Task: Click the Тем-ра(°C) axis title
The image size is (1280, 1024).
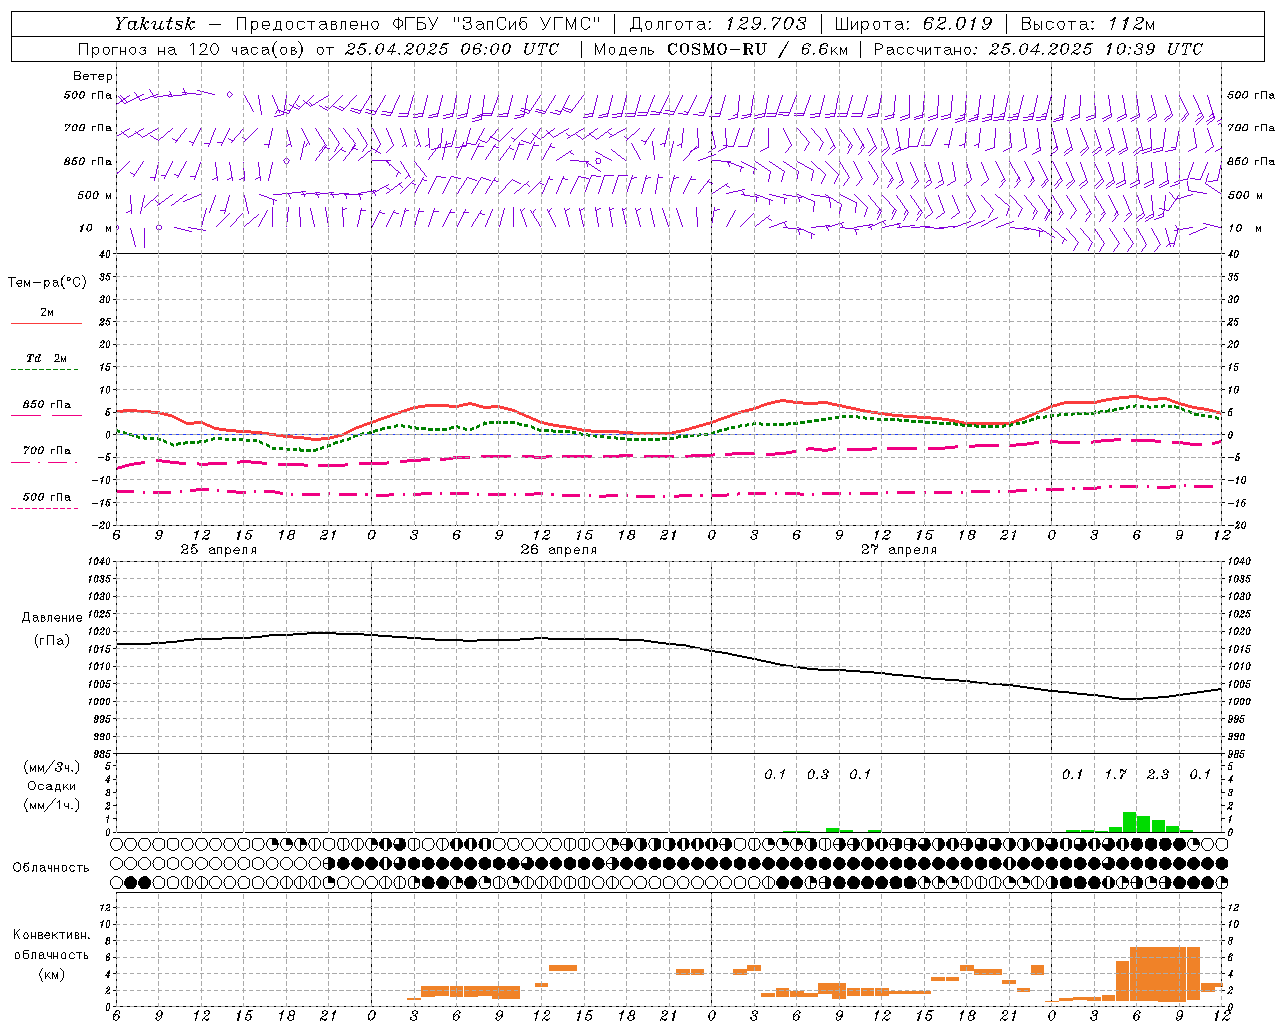Action: [47, 283]
